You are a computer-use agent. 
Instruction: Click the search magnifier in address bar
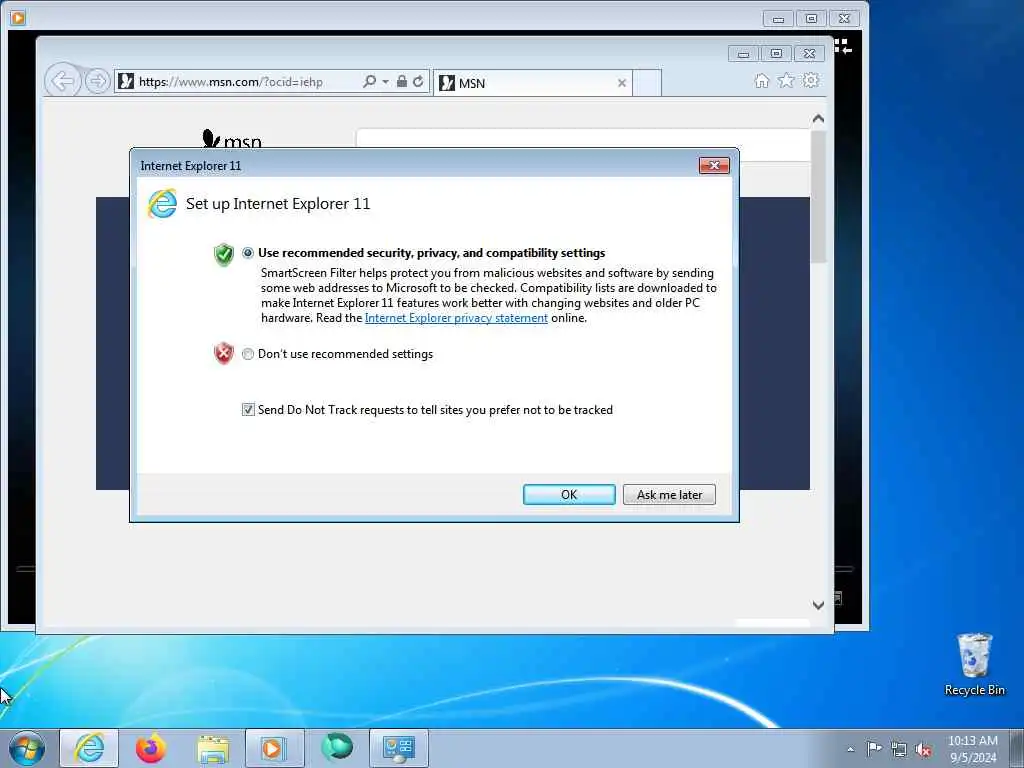(x=369, y=82)
